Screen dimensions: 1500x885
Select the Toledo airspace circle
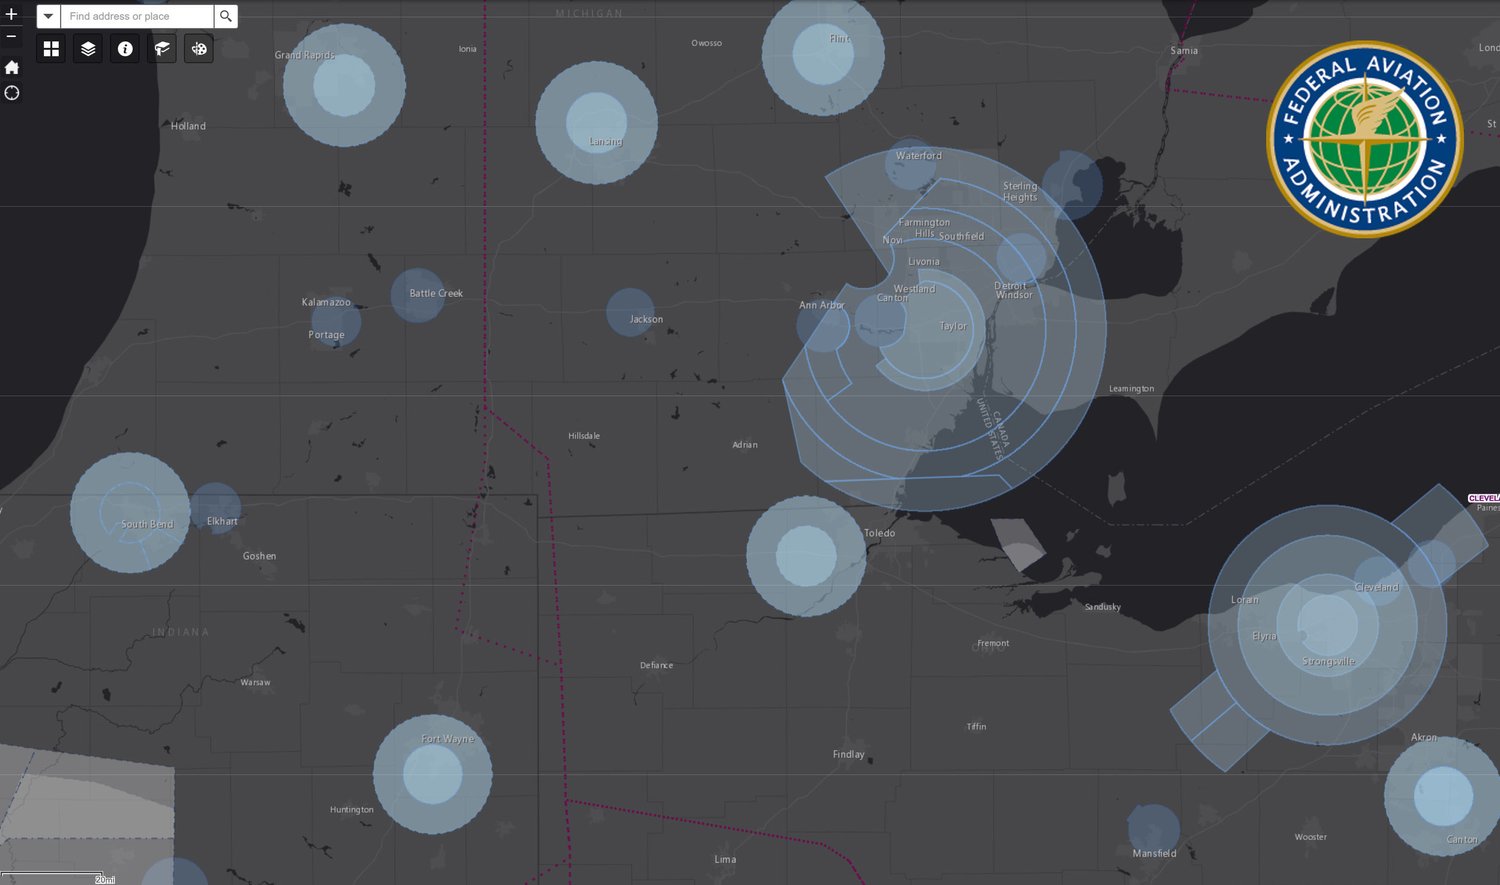[x=806, y=556]
